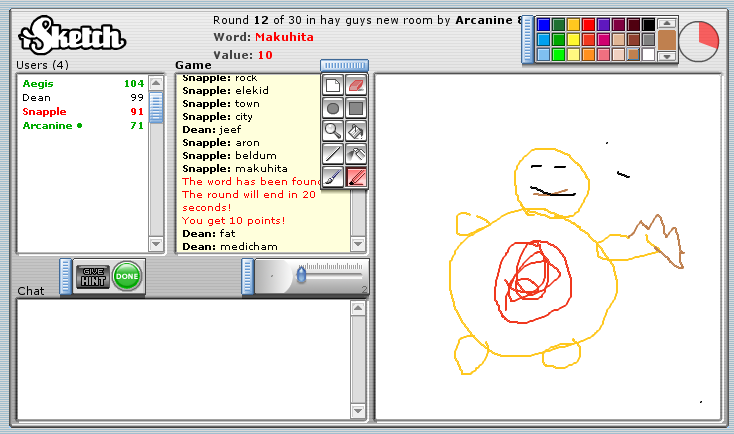Screen dimensions: 734x434
Task: Pick the dark green color swatch
Action: [558, 25]
